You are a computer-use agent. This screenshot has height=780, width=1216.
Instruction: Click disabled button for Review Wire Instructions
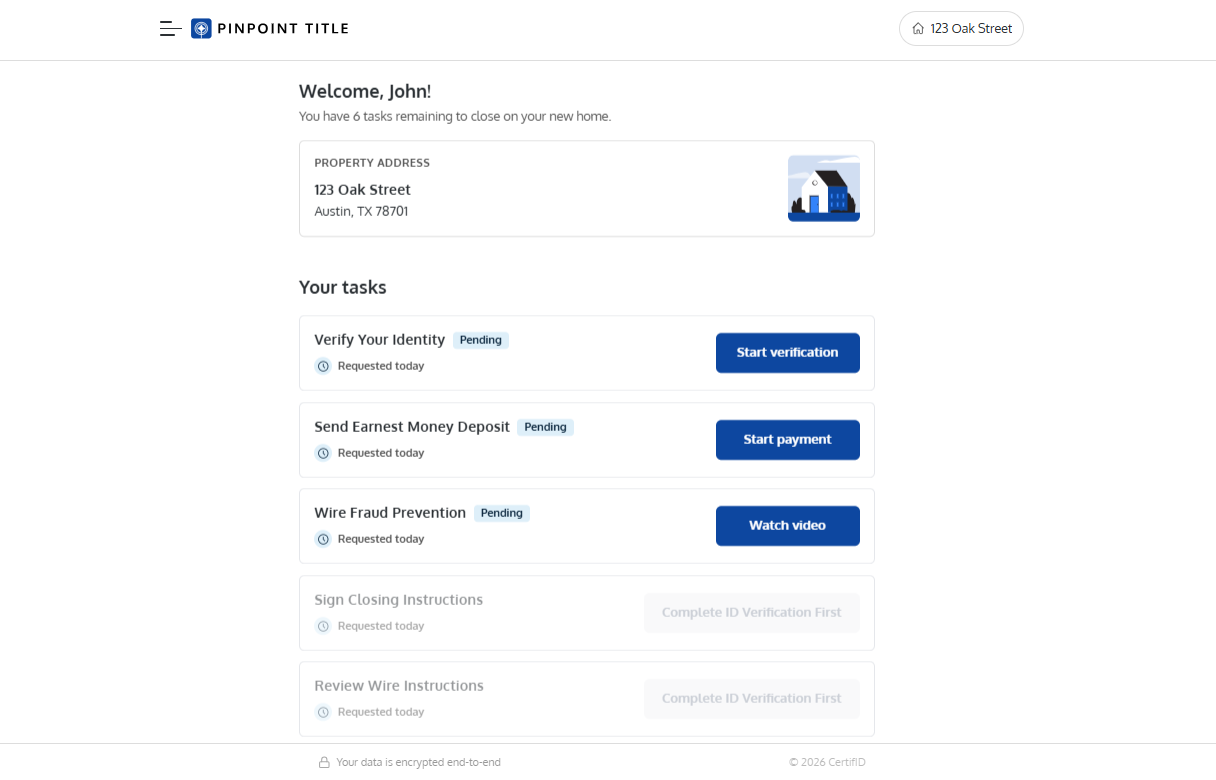[x=752, y=698]
